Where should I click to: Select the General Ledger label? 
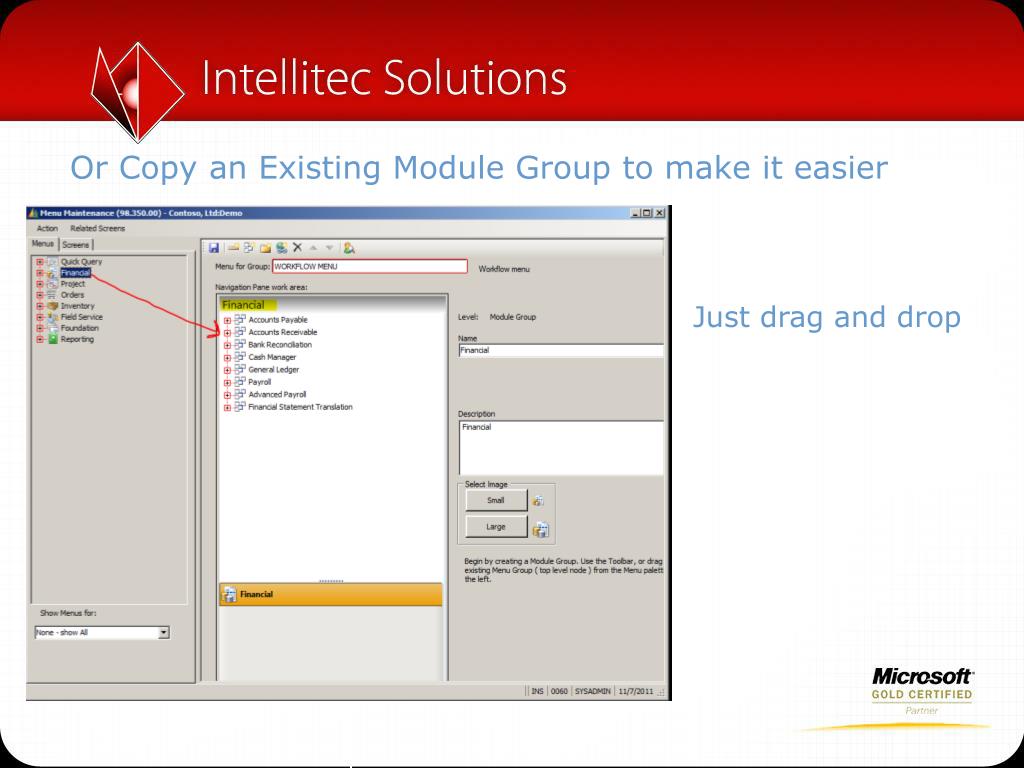click(x=274, y=370)
